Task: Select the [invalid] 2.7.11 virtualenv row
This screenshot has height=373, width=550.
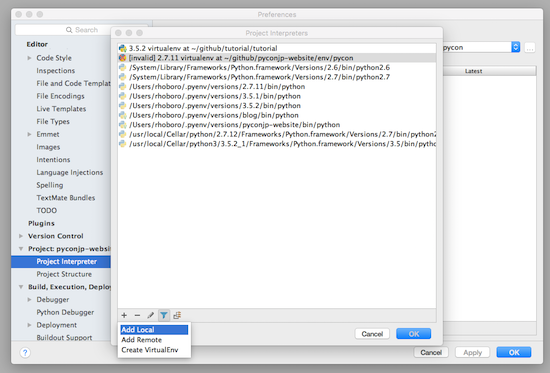Action: point(277,58)
